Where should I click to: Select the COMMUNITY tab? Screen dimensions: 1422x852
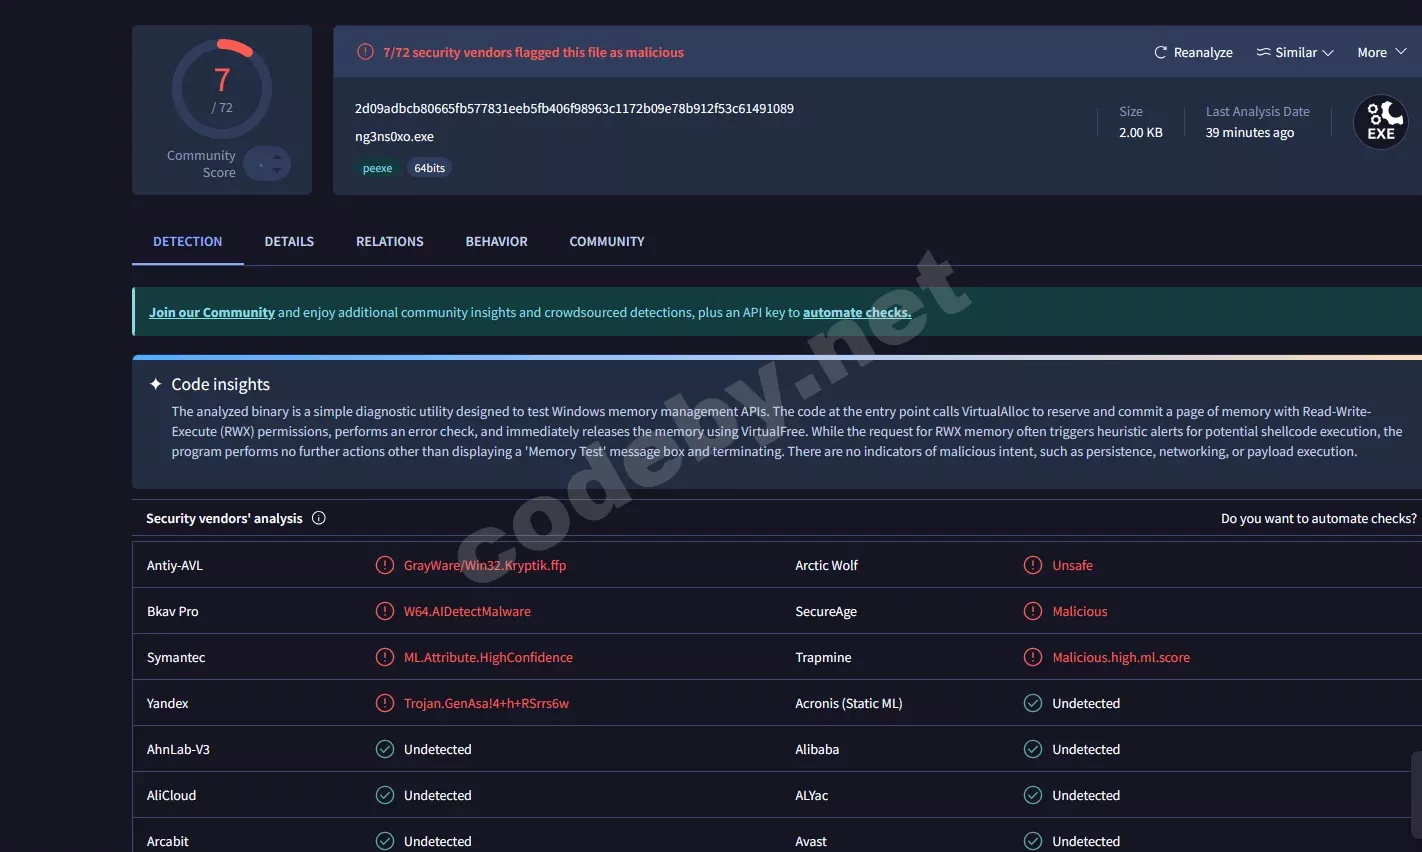click(x=607, y=242)
